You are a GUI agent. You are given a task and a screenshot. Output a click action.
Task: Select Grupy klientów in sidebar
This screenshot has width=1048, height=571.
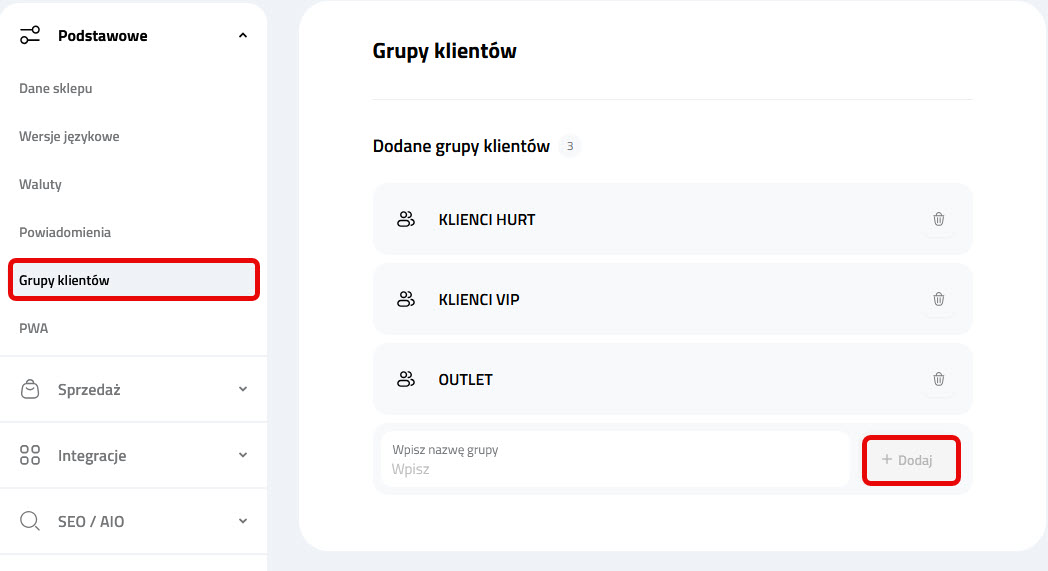[x=134, y=280]
